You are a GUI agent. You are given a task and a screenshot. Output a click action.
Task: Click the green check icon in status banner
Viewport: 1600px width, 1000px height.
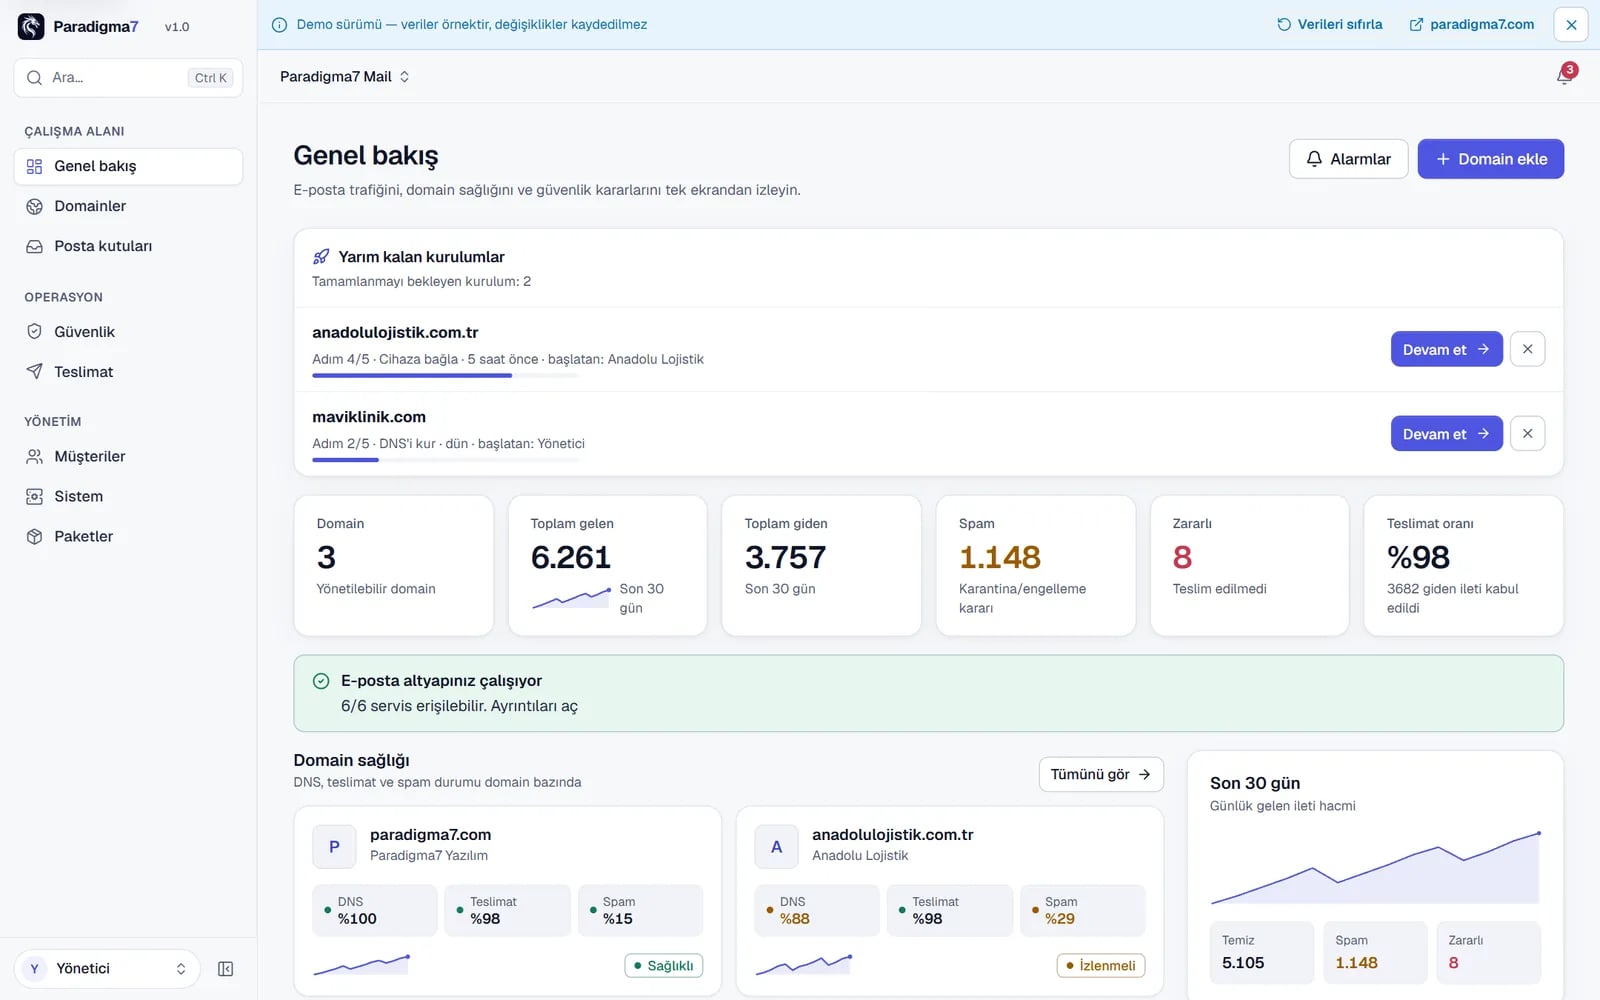point(321,681)
